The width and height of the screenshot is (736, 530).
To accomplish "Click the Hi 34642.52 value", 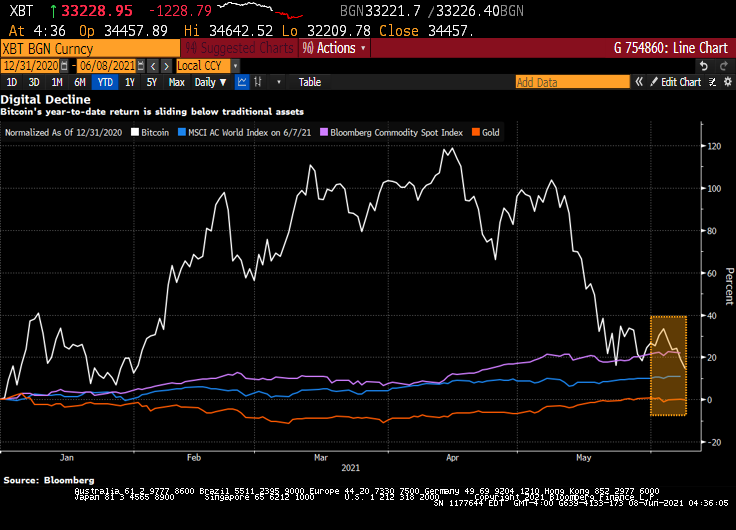I will coord(229,31).
